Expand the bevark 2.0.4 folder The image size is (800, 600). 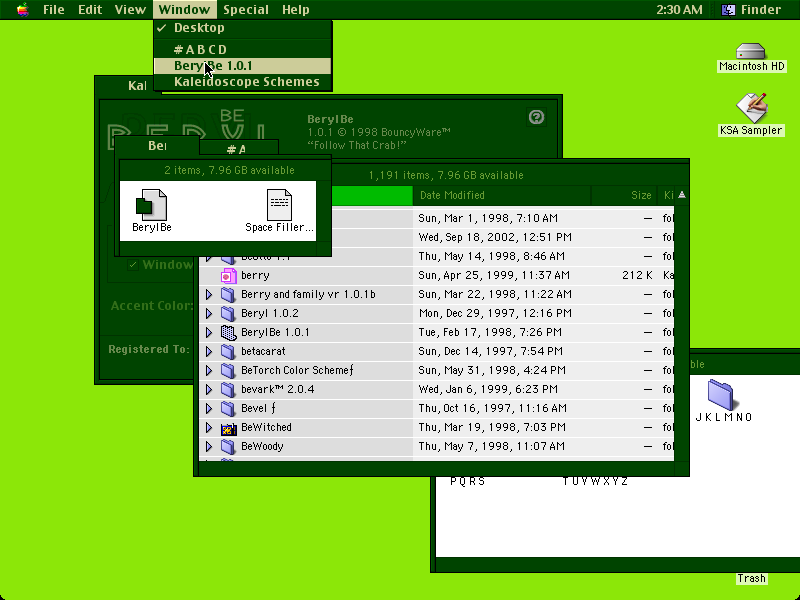click(x=209, y=389)
